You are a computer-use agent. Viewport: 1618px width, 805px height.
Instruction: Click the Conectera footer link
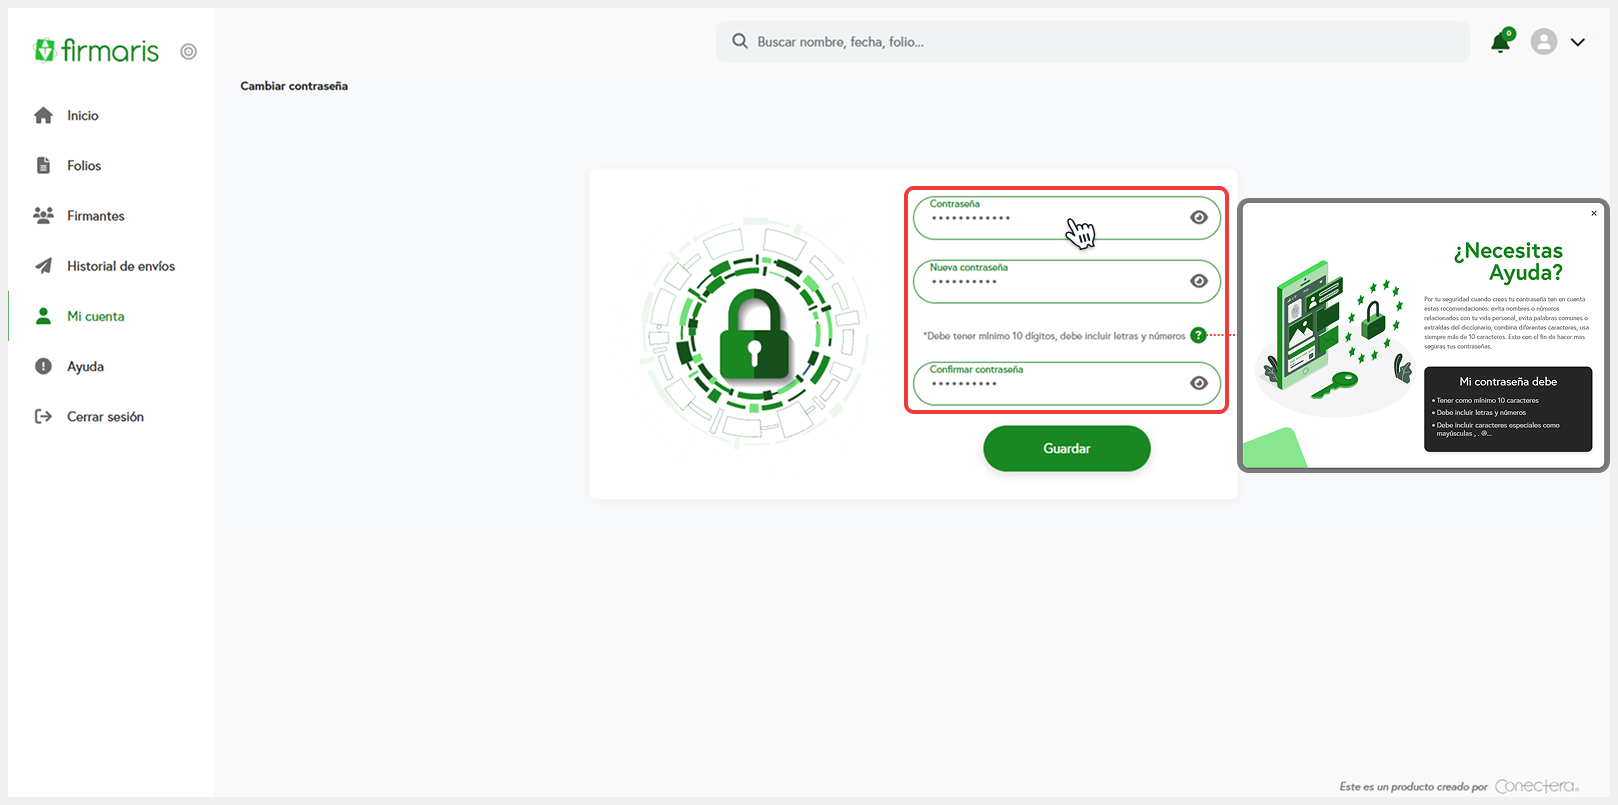(1536, 787)
